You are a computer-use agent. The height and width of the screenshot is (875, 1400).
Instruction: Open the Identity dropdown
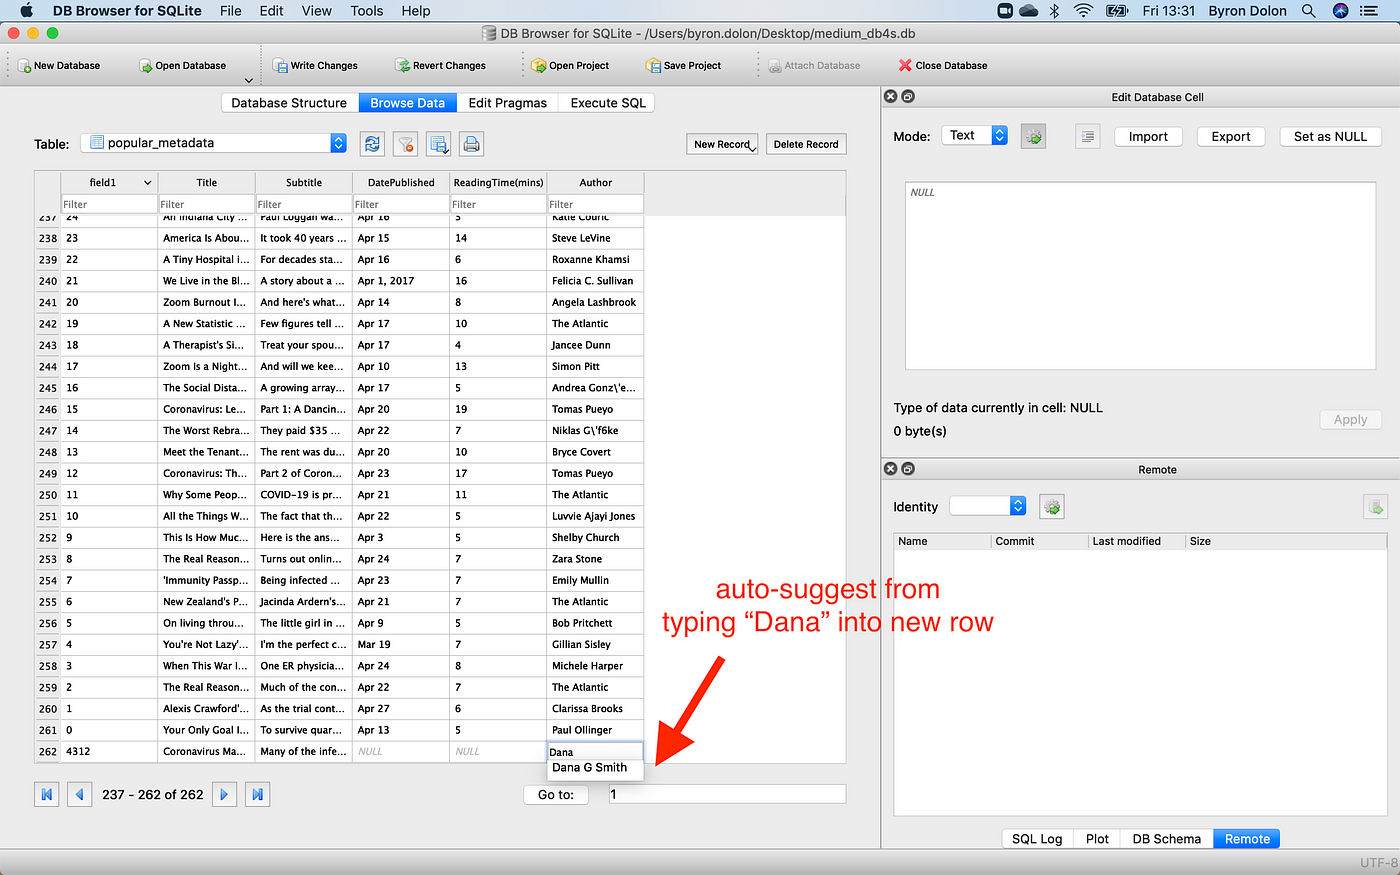point(988,506)
